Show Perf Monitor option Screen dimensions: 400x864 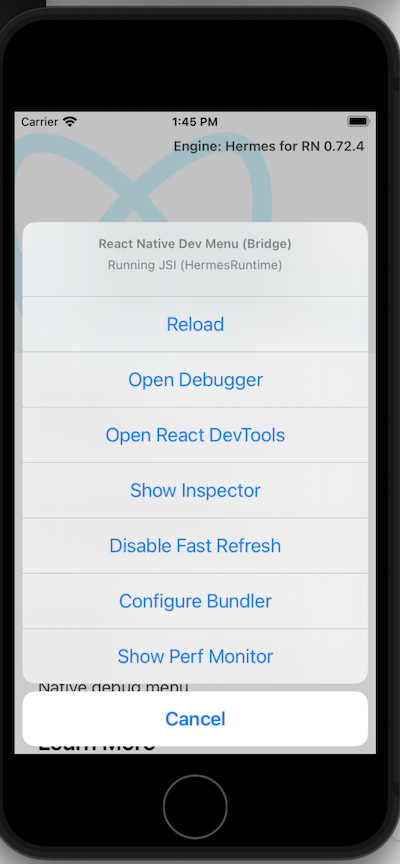(195, 656)
